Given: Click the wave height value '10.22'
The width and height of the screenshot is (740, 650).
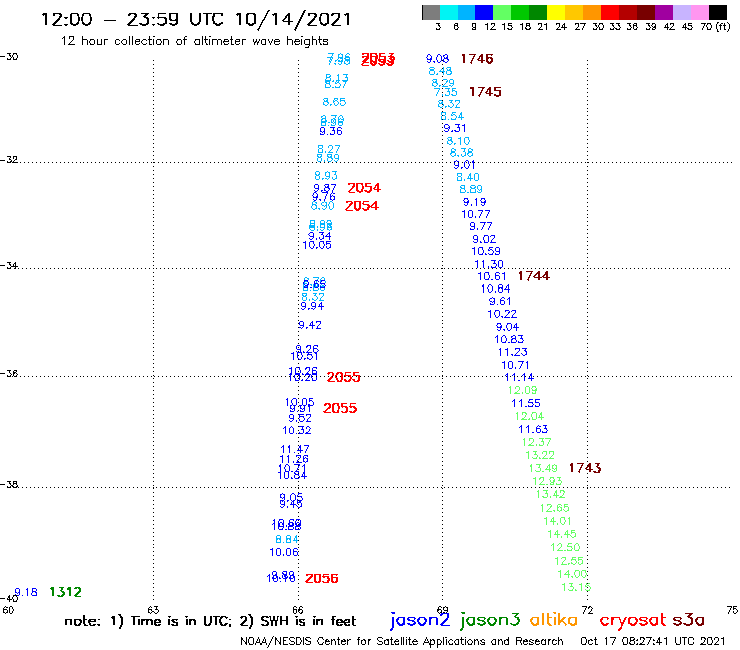Looking at the screenshot, I should coord(502,314).
